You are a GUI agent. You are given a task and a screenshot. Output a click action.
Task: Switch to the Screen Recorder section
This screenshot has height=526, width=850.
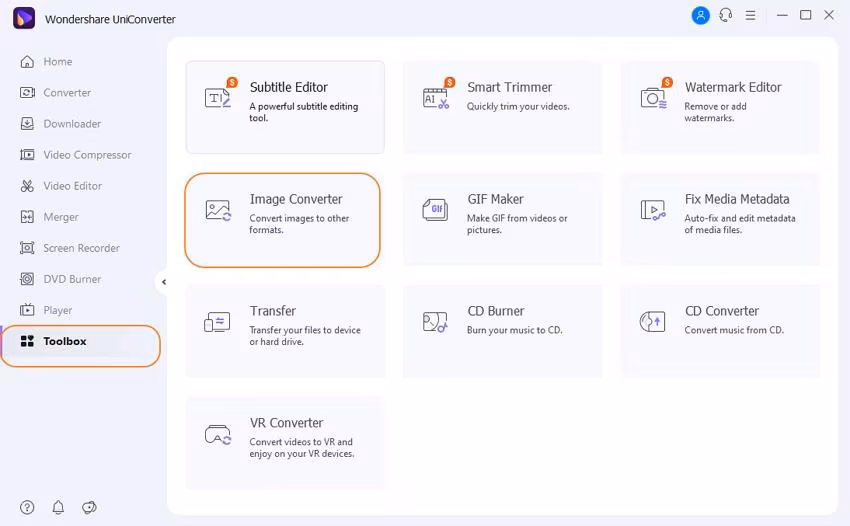[80, 248]
